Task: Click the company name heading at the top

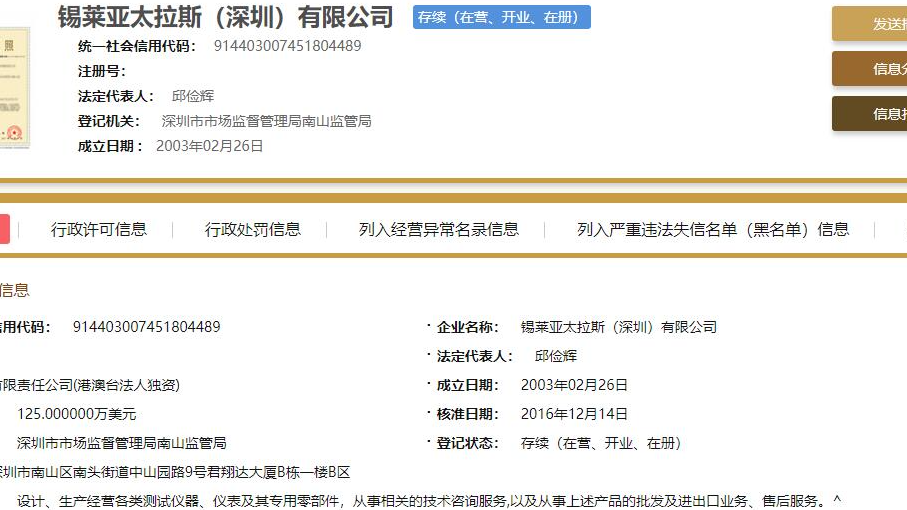Action: (225, 17)
